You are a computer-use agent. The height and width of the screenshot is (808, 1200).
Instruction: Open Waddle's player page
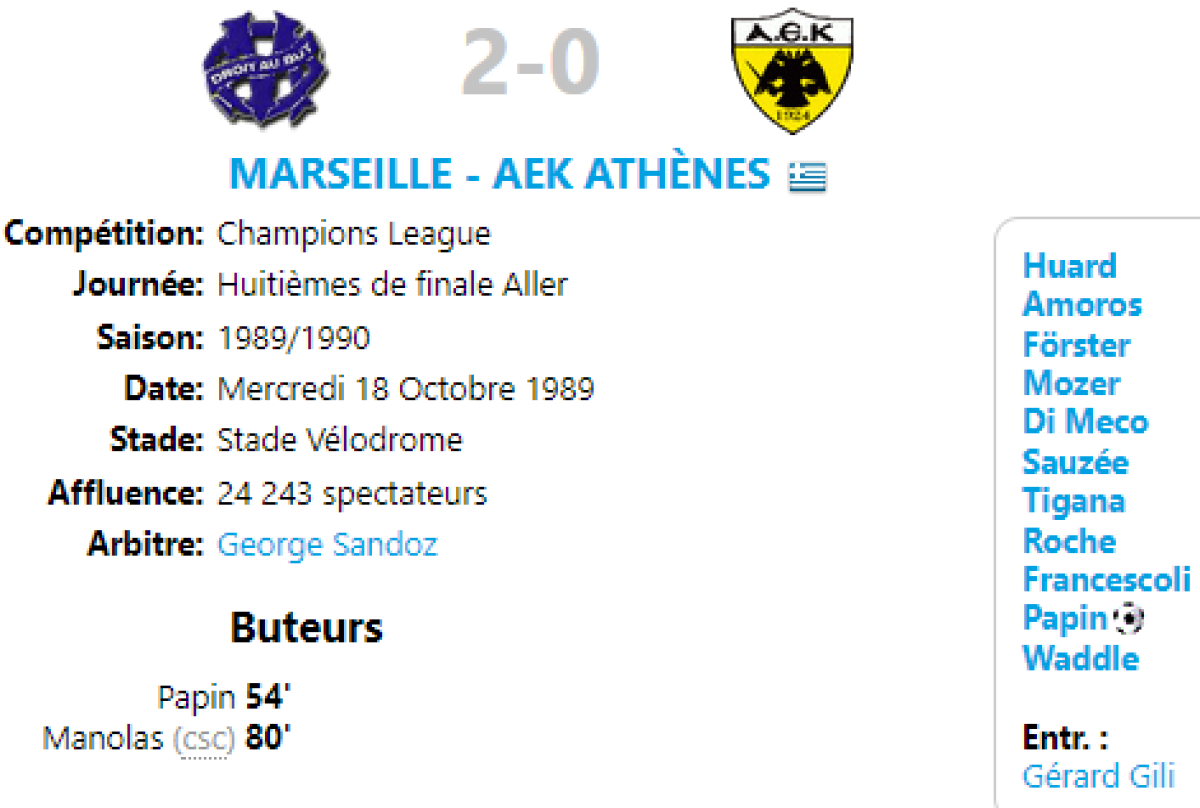1080,659
